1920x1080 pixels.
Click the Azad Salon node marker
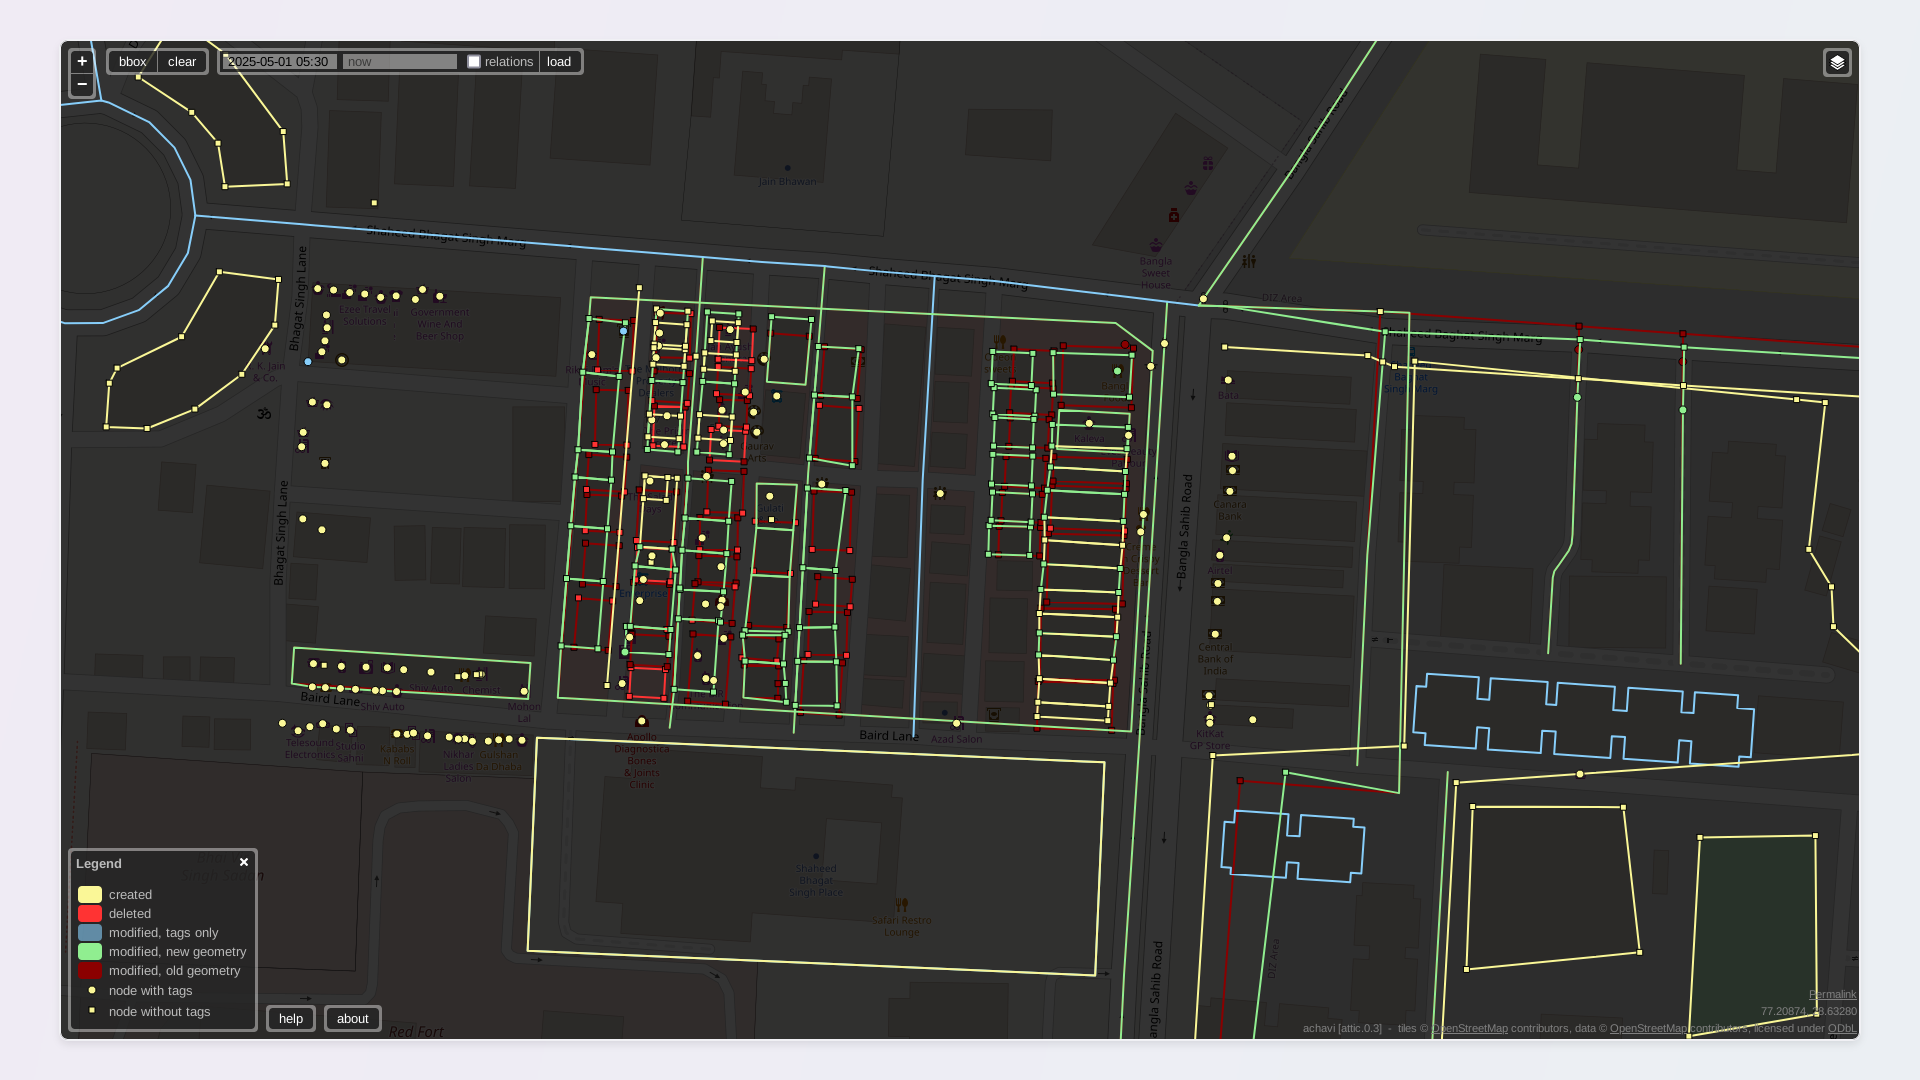pos(956,723)
